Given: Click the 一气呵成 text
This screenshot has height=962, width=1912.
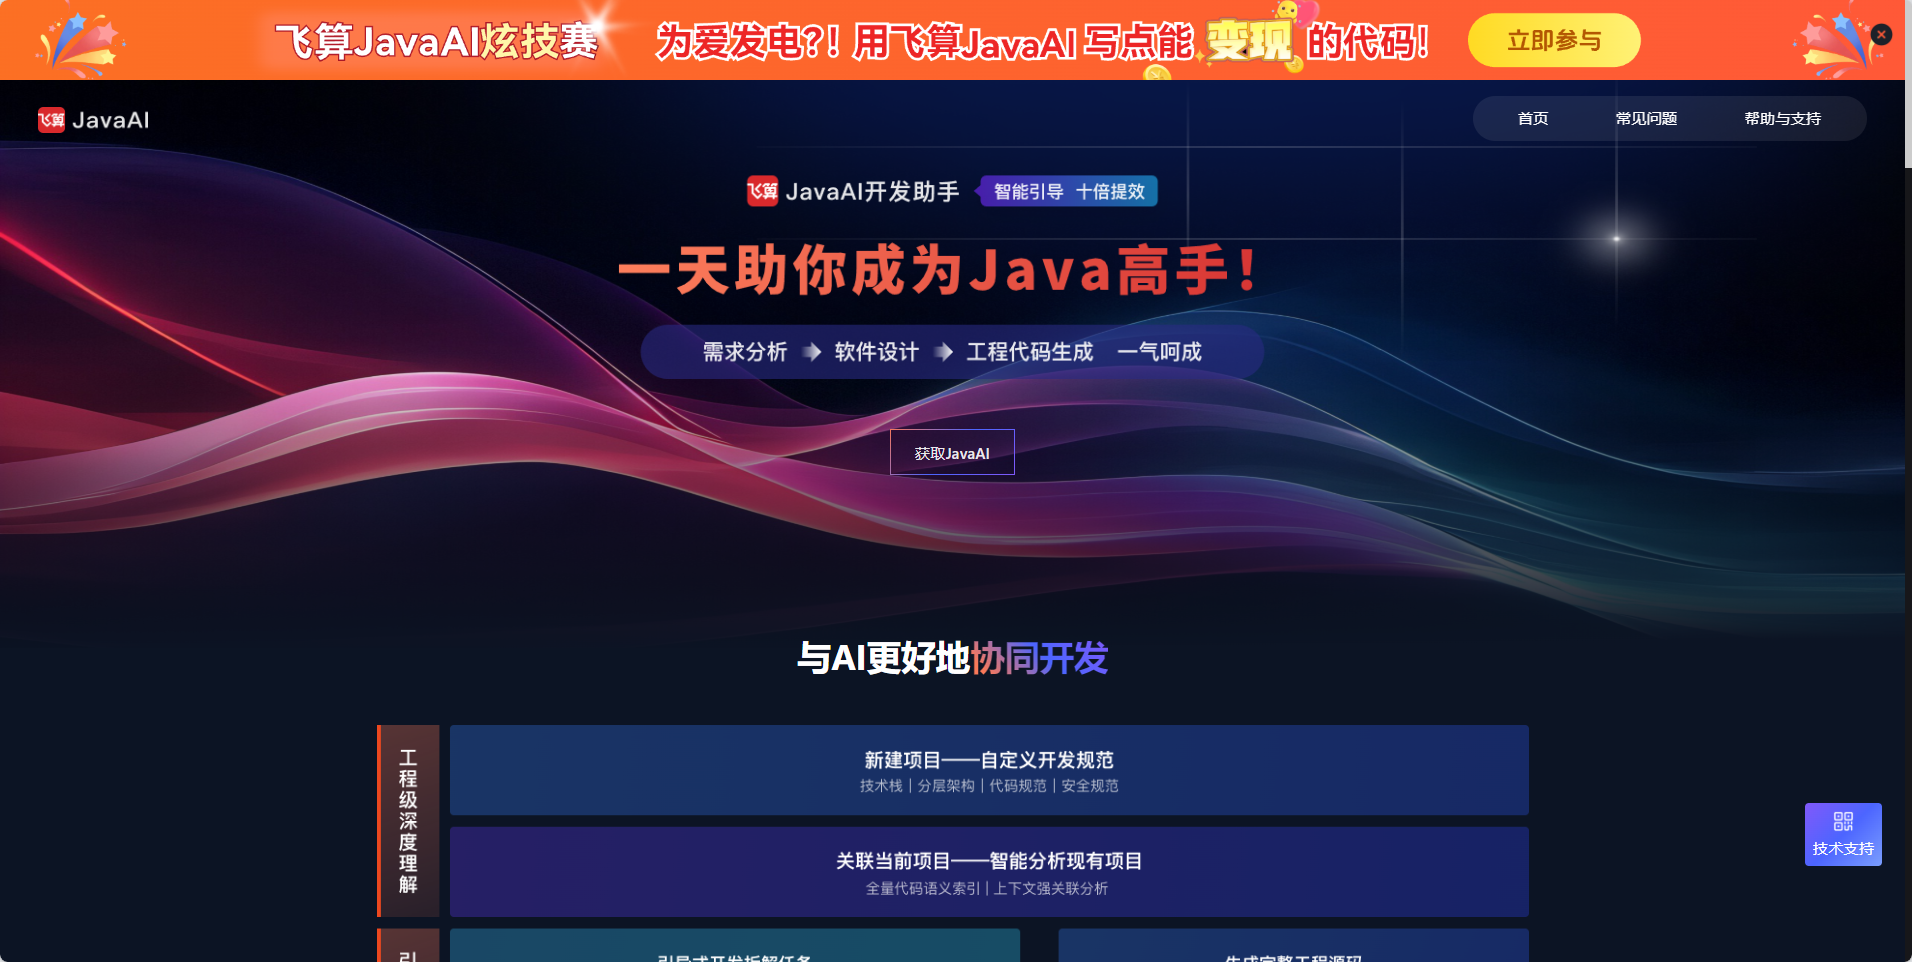Looking at the screenshot, I should pyautogui.click(x=1160, y=352).
